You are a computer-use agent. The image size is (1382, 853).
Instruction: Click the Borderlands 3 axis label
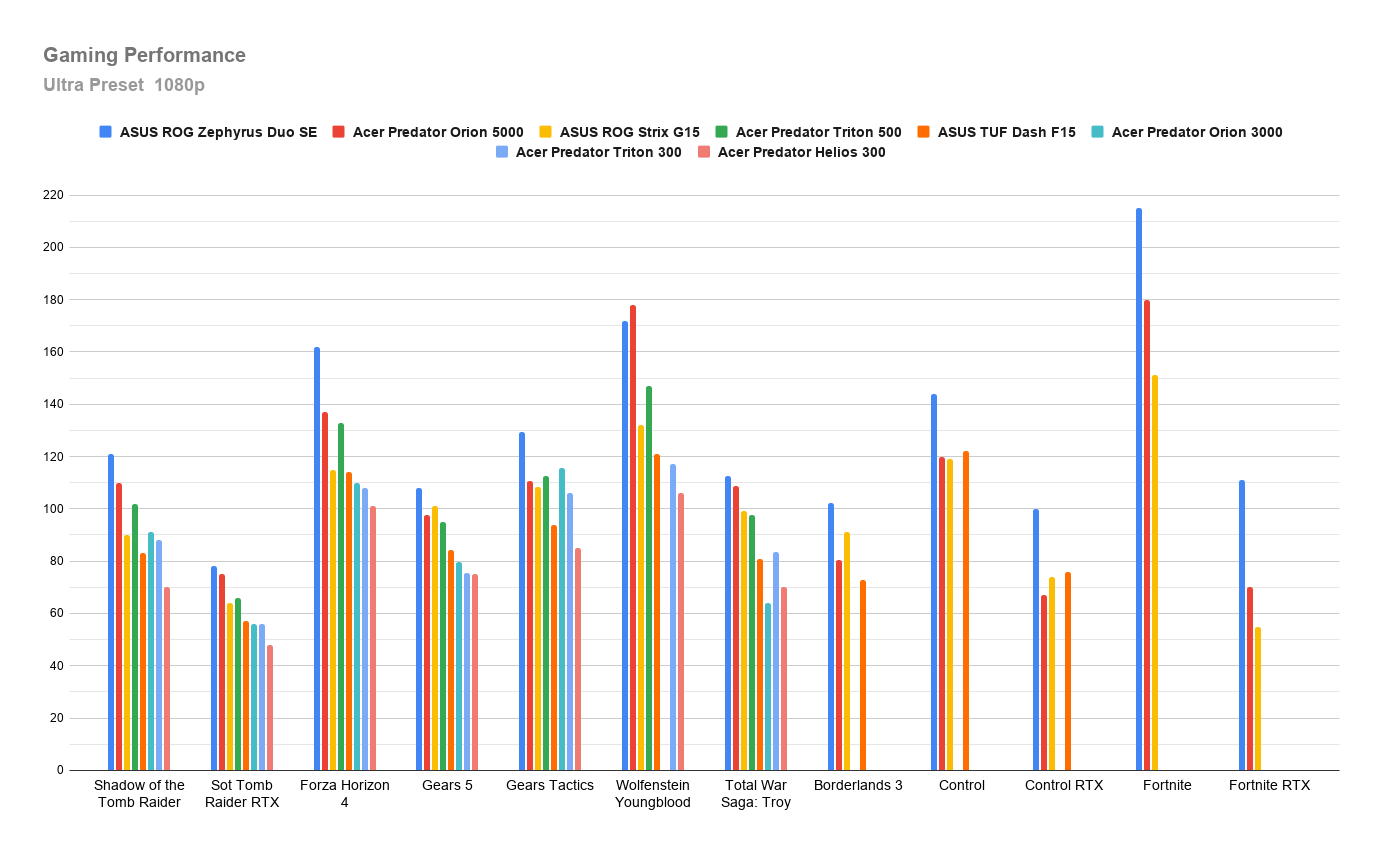point(858,786)
